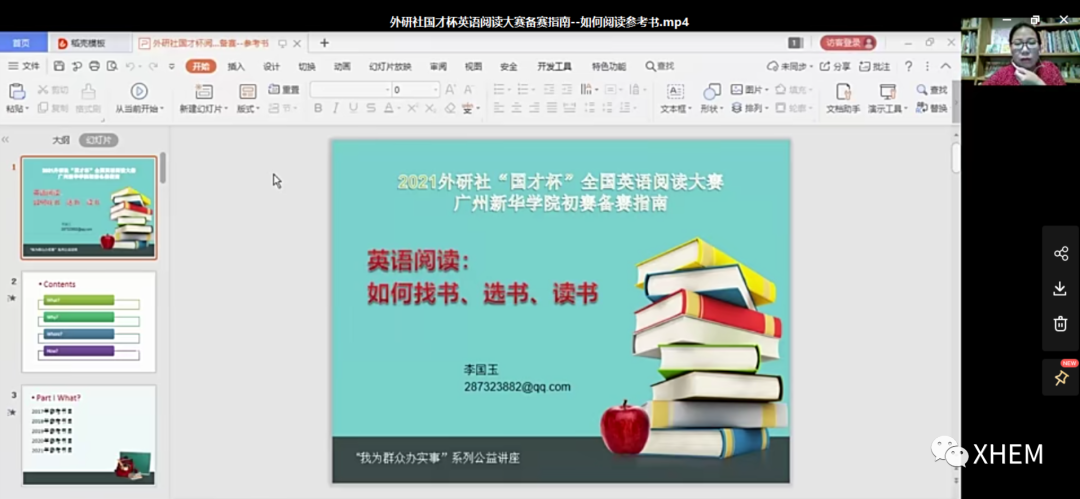
Task: Select the Contents slide 2 thumbnail
Action: [x=89, y=322]
